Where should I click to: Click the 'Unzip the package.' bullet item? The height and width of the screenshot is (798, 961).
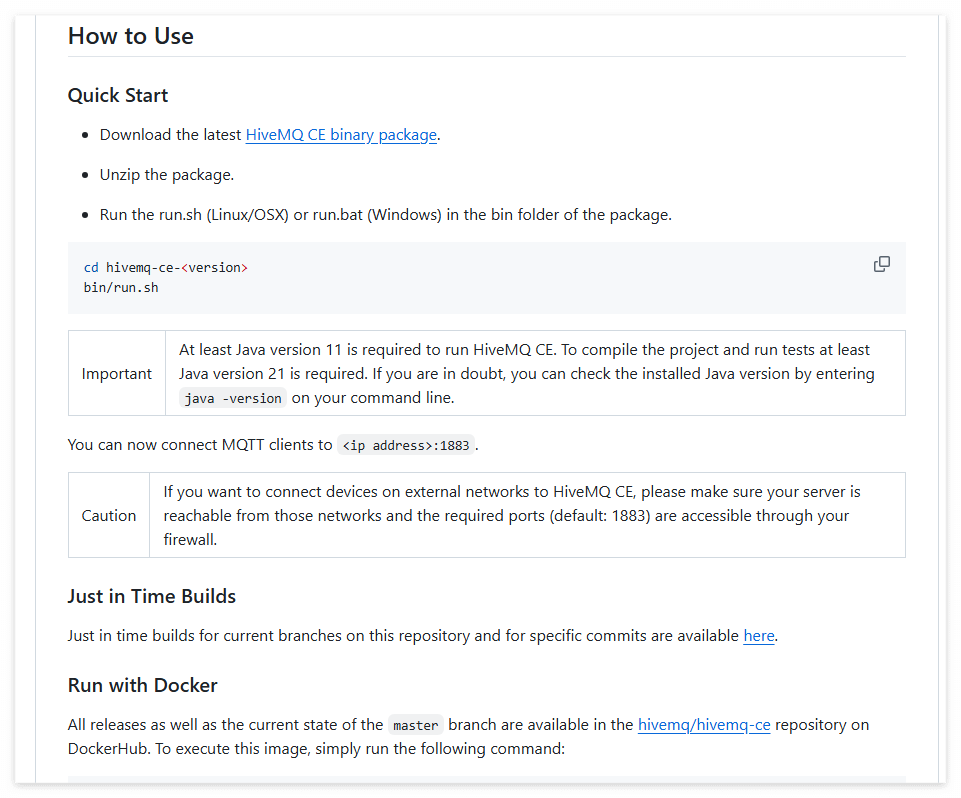coord(167,175)
